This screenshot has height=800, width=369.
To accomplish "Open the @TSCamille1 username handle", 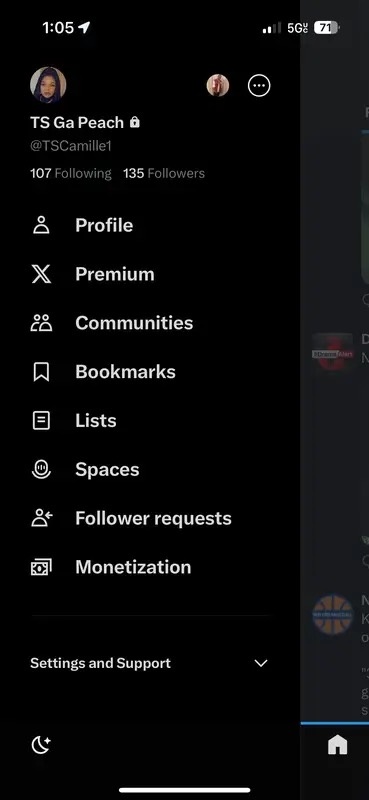I will pos(71,146).
